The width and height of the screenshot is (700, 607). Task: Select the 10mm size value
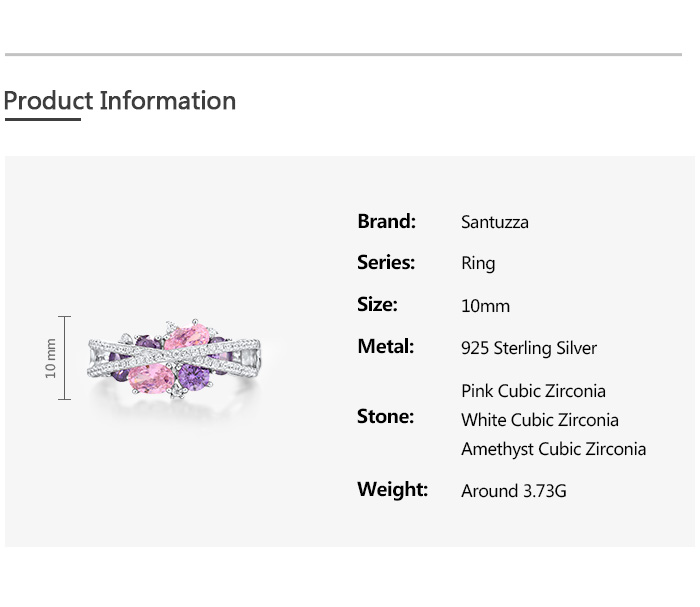pos(485,306)
